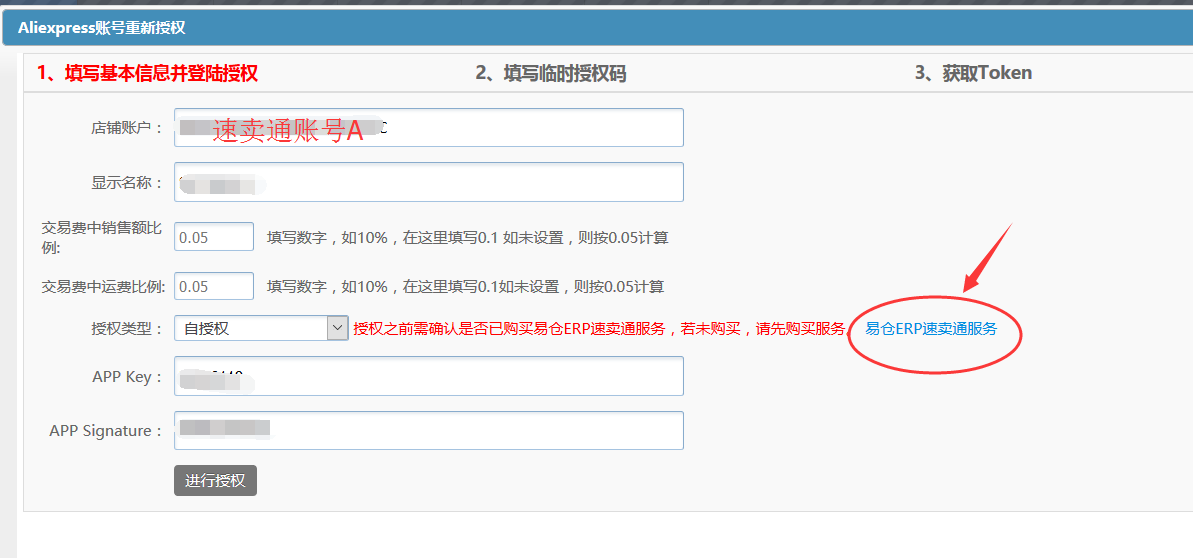1193x558 pixels.
Task: Click the 店铺账户 label
Action: coord(127,128)
